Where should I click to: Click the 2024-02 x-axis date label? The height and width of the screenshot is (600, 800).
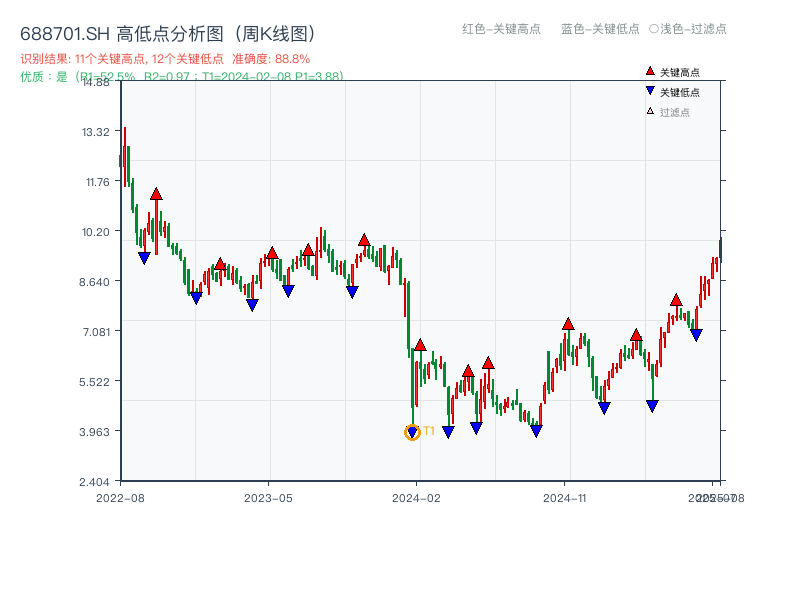coord(417,497)
